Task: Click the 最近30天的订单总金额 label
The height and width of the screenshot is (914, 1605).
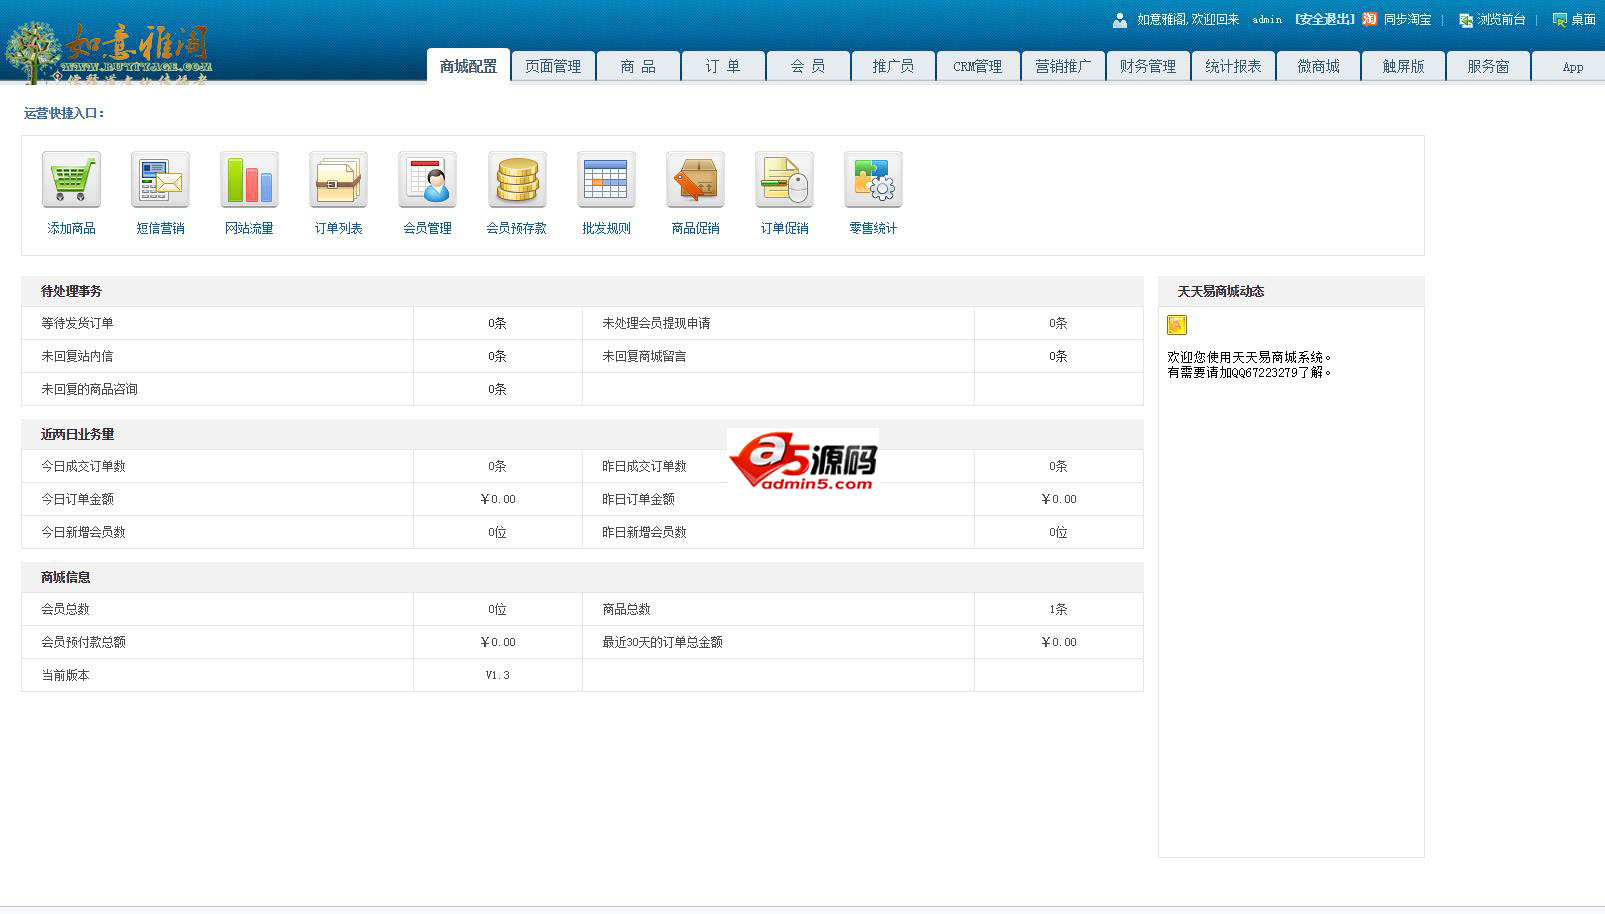Action: tap(662, 642)
